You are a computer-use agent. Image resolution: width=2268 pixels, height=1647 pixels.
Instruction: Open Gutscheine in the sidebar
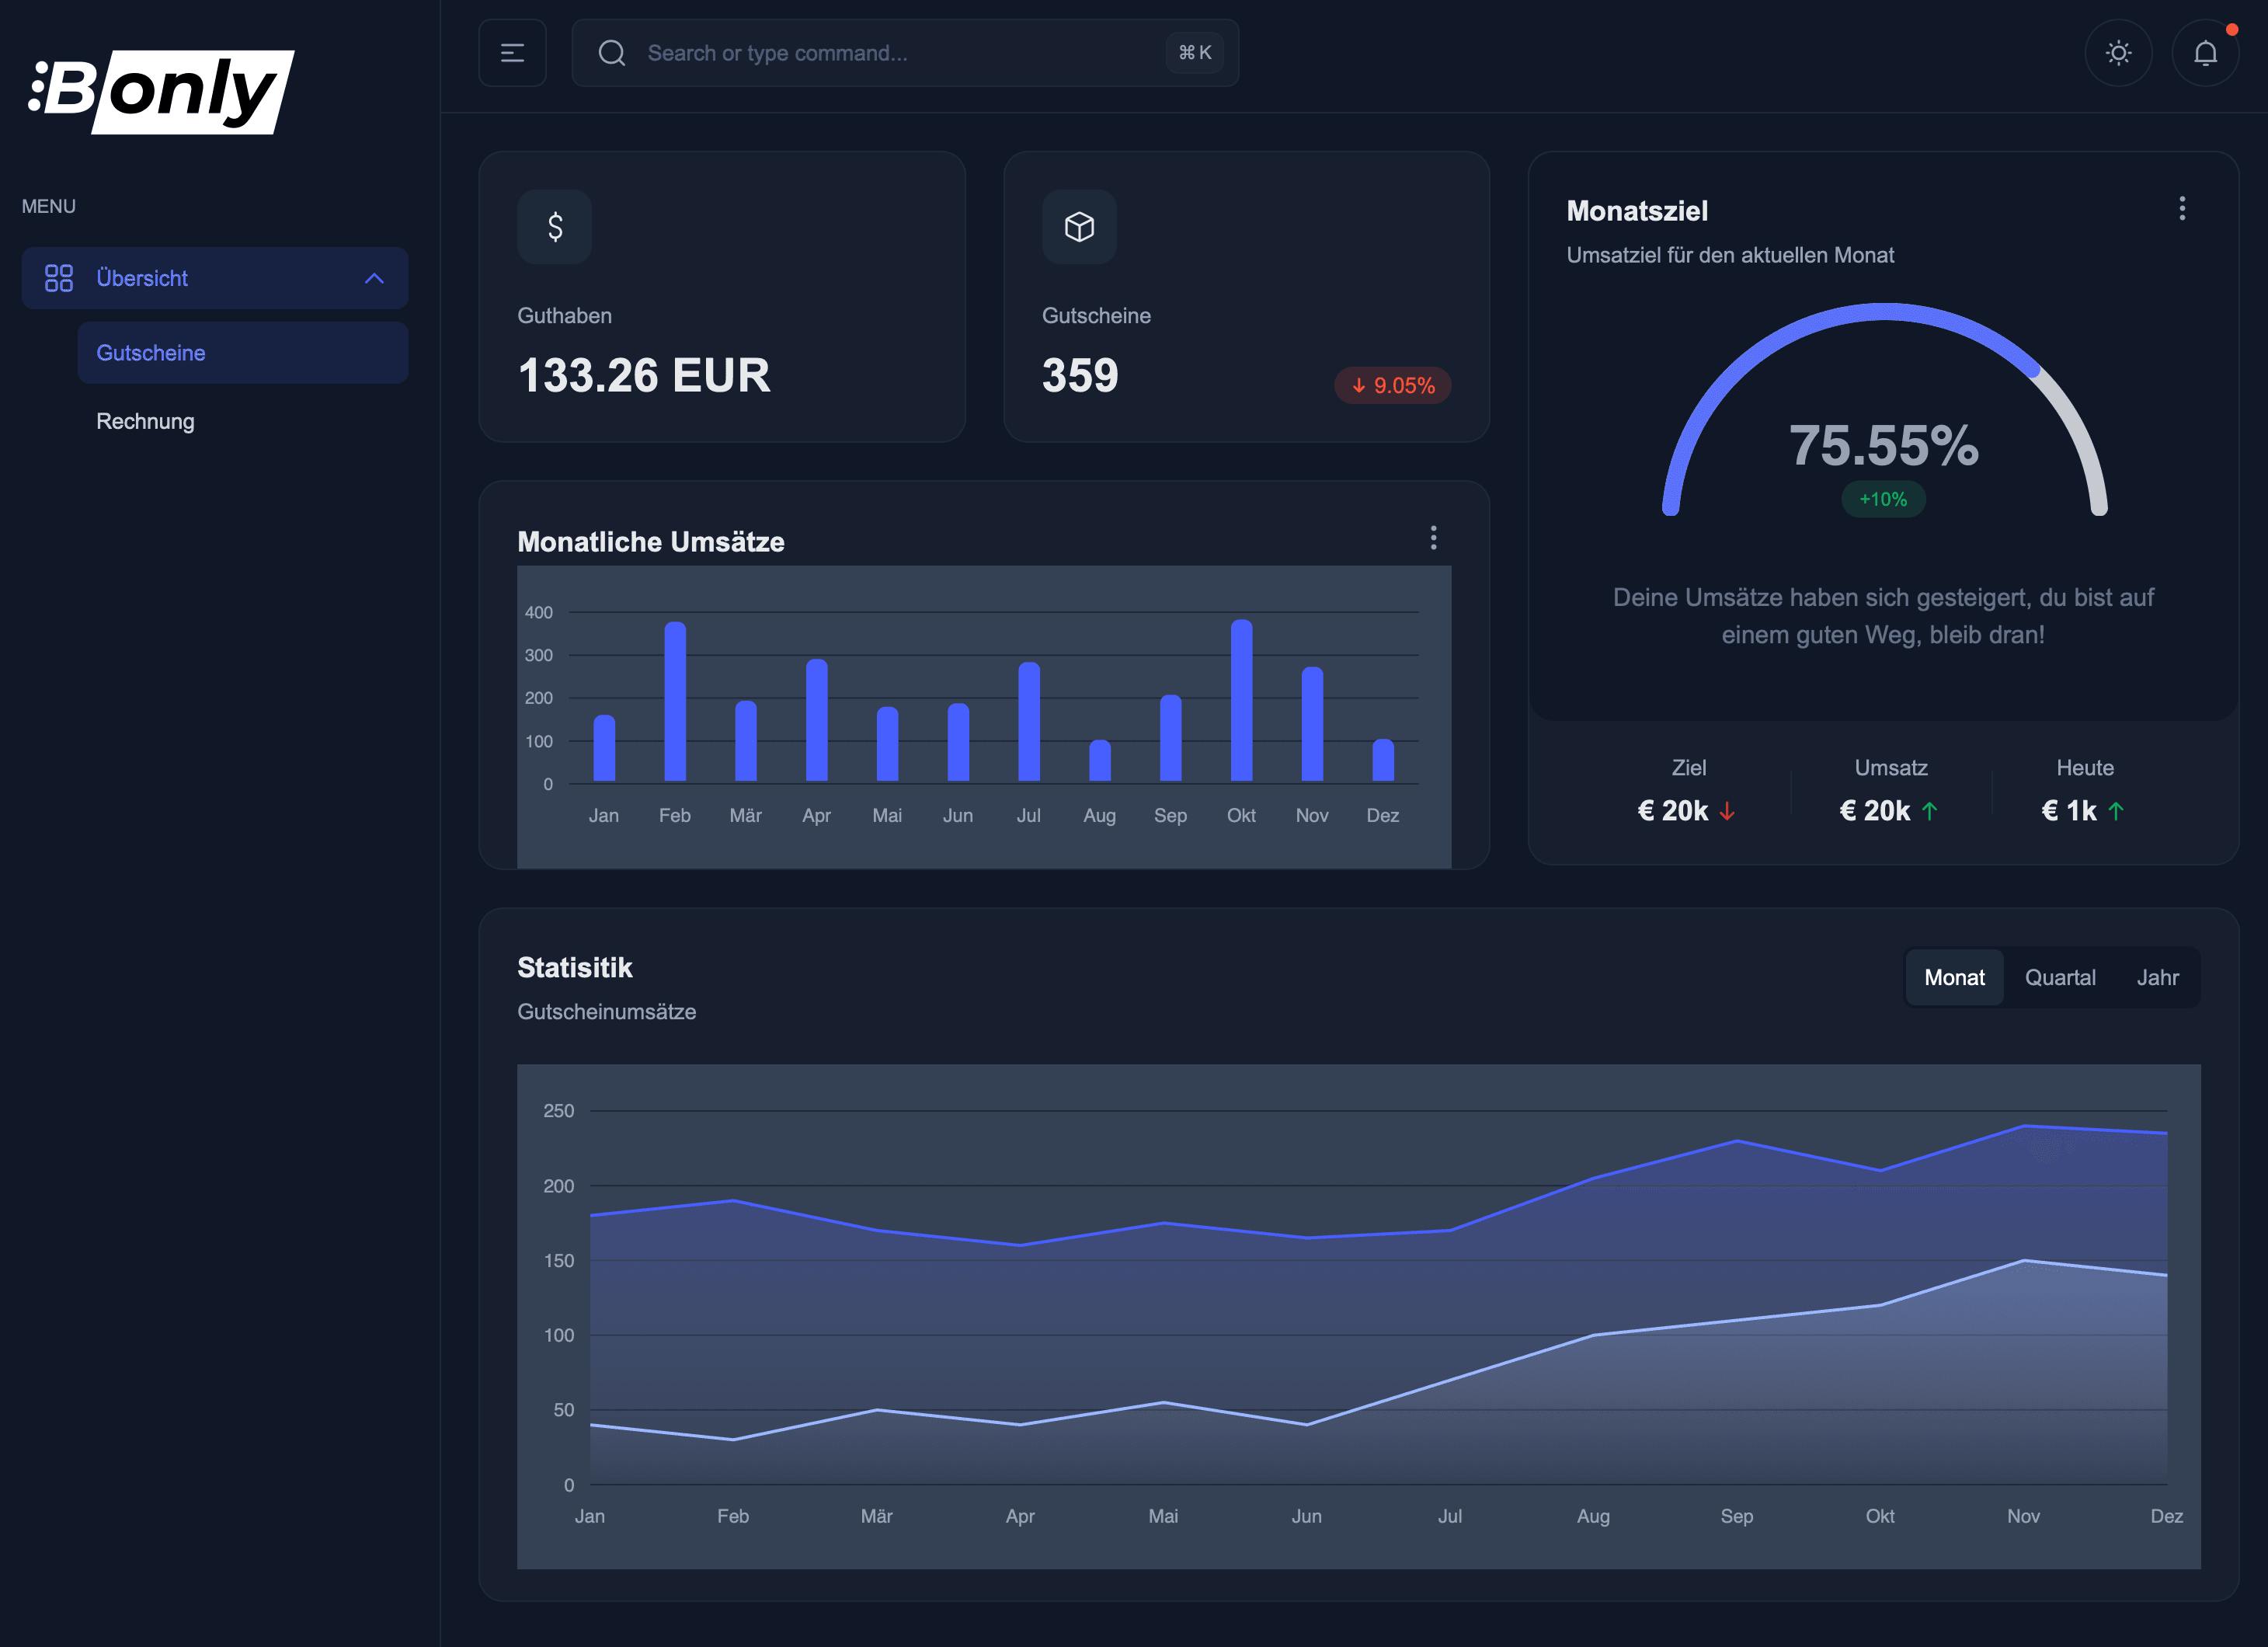(151, 353)
